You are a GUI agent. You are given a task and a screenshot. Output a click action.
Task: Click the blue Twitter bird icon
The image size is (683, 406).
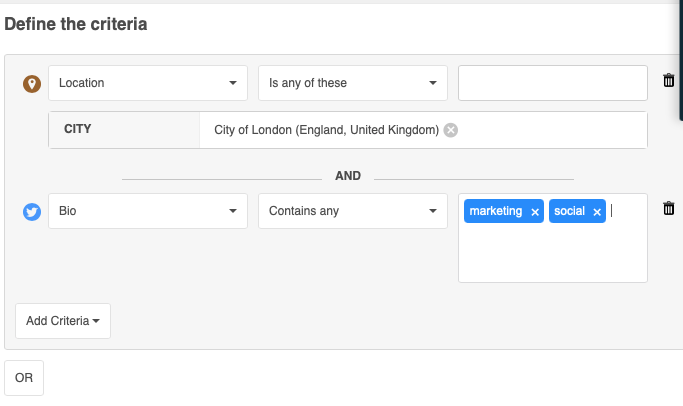(x=32, y=212)
